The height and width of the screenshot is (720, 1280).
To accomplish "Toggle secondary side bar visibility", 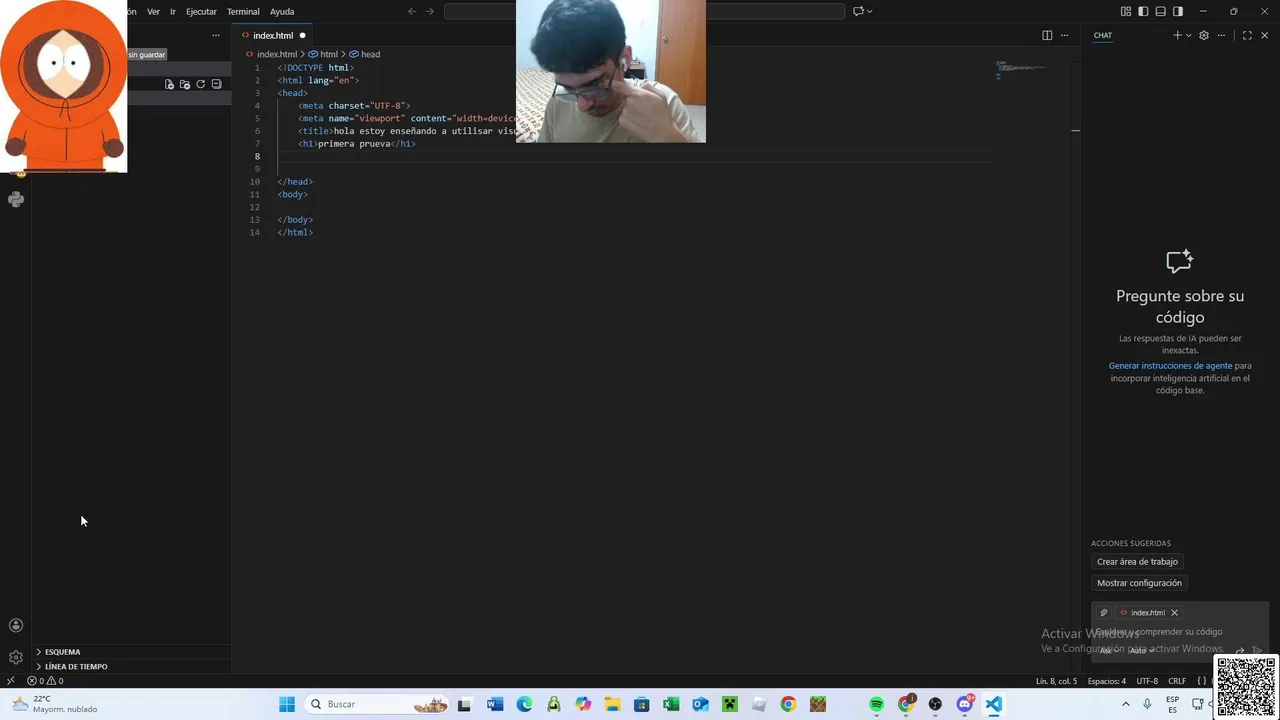I will click(1178, 11).
